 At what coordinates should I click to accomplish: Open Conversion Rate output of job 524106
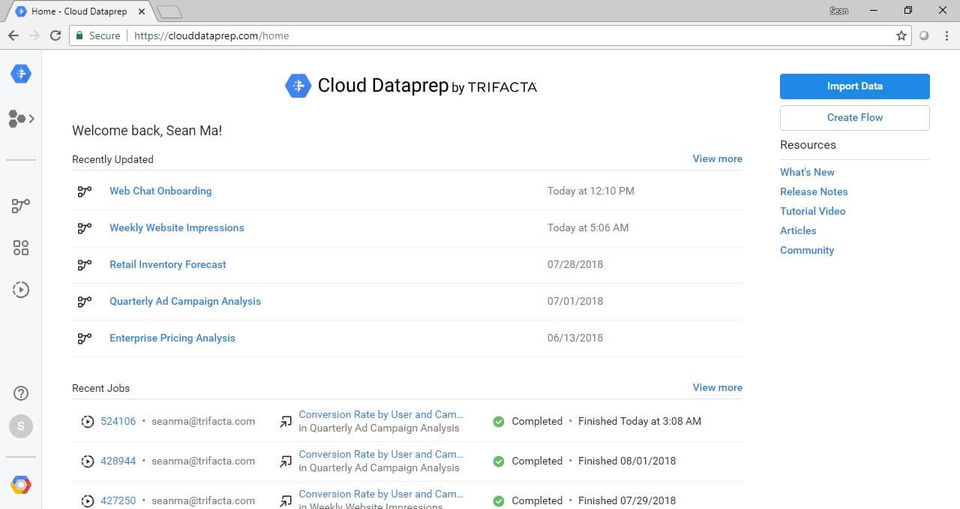[x=381, y=415]
